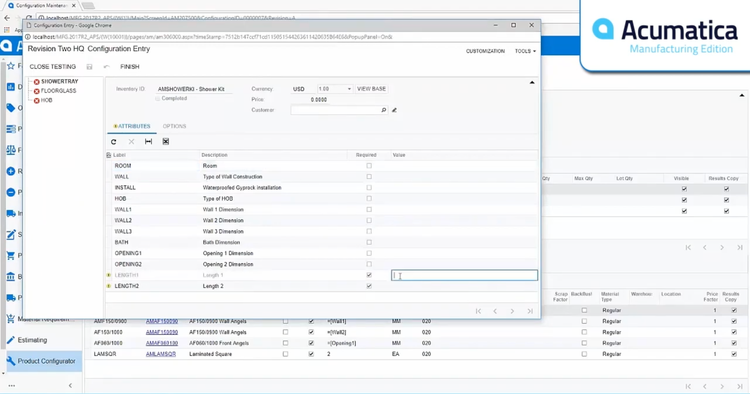Go to previous page in Configuration Entry grid
The image size is (750, 394).
pyautogui.click(x=495, y=311)
